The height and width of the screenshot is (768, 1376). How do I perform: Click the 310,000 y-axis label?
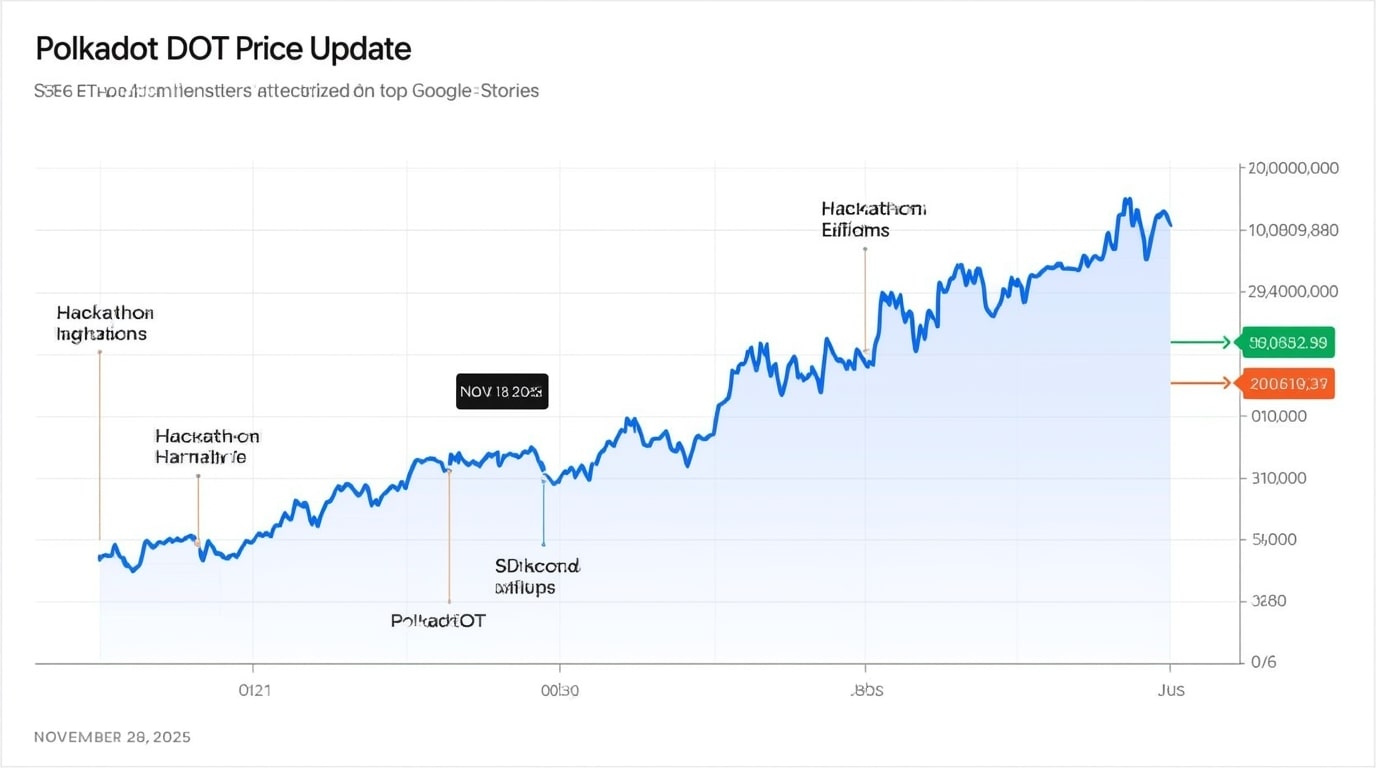[1279, 478]
